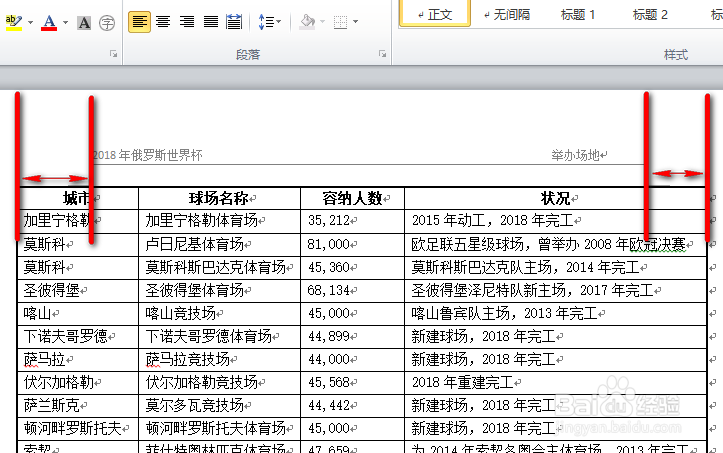Click cell 欧足联五星级球场 status text
The width and height of the screenshot is (723, 453).
(x=555, y=244)
